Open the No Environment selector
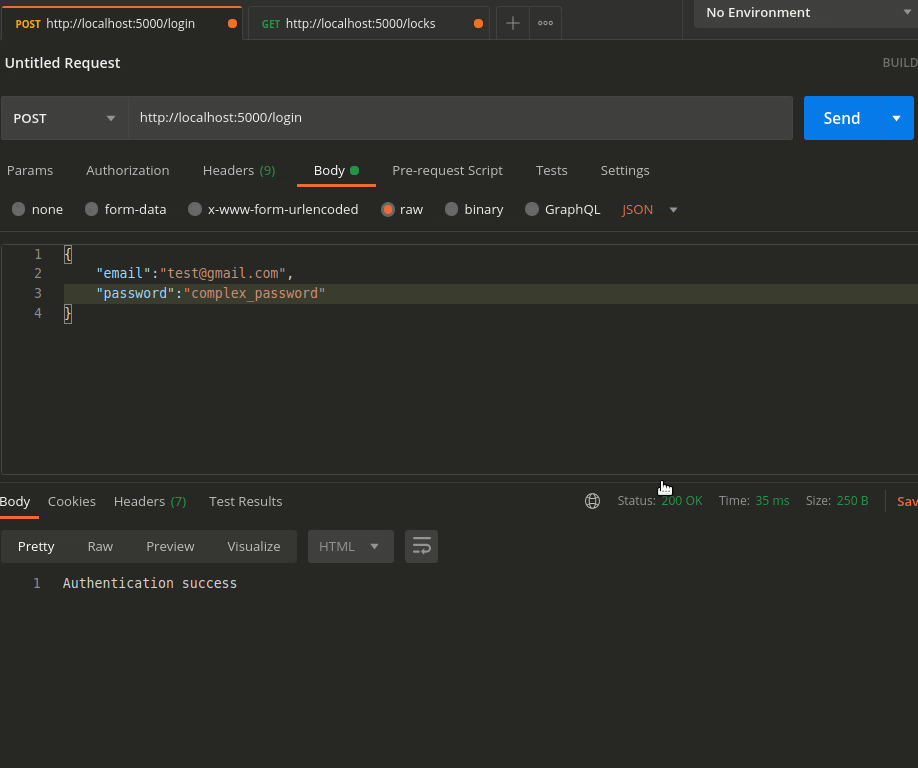918x768 pixels. click(804, 13)
